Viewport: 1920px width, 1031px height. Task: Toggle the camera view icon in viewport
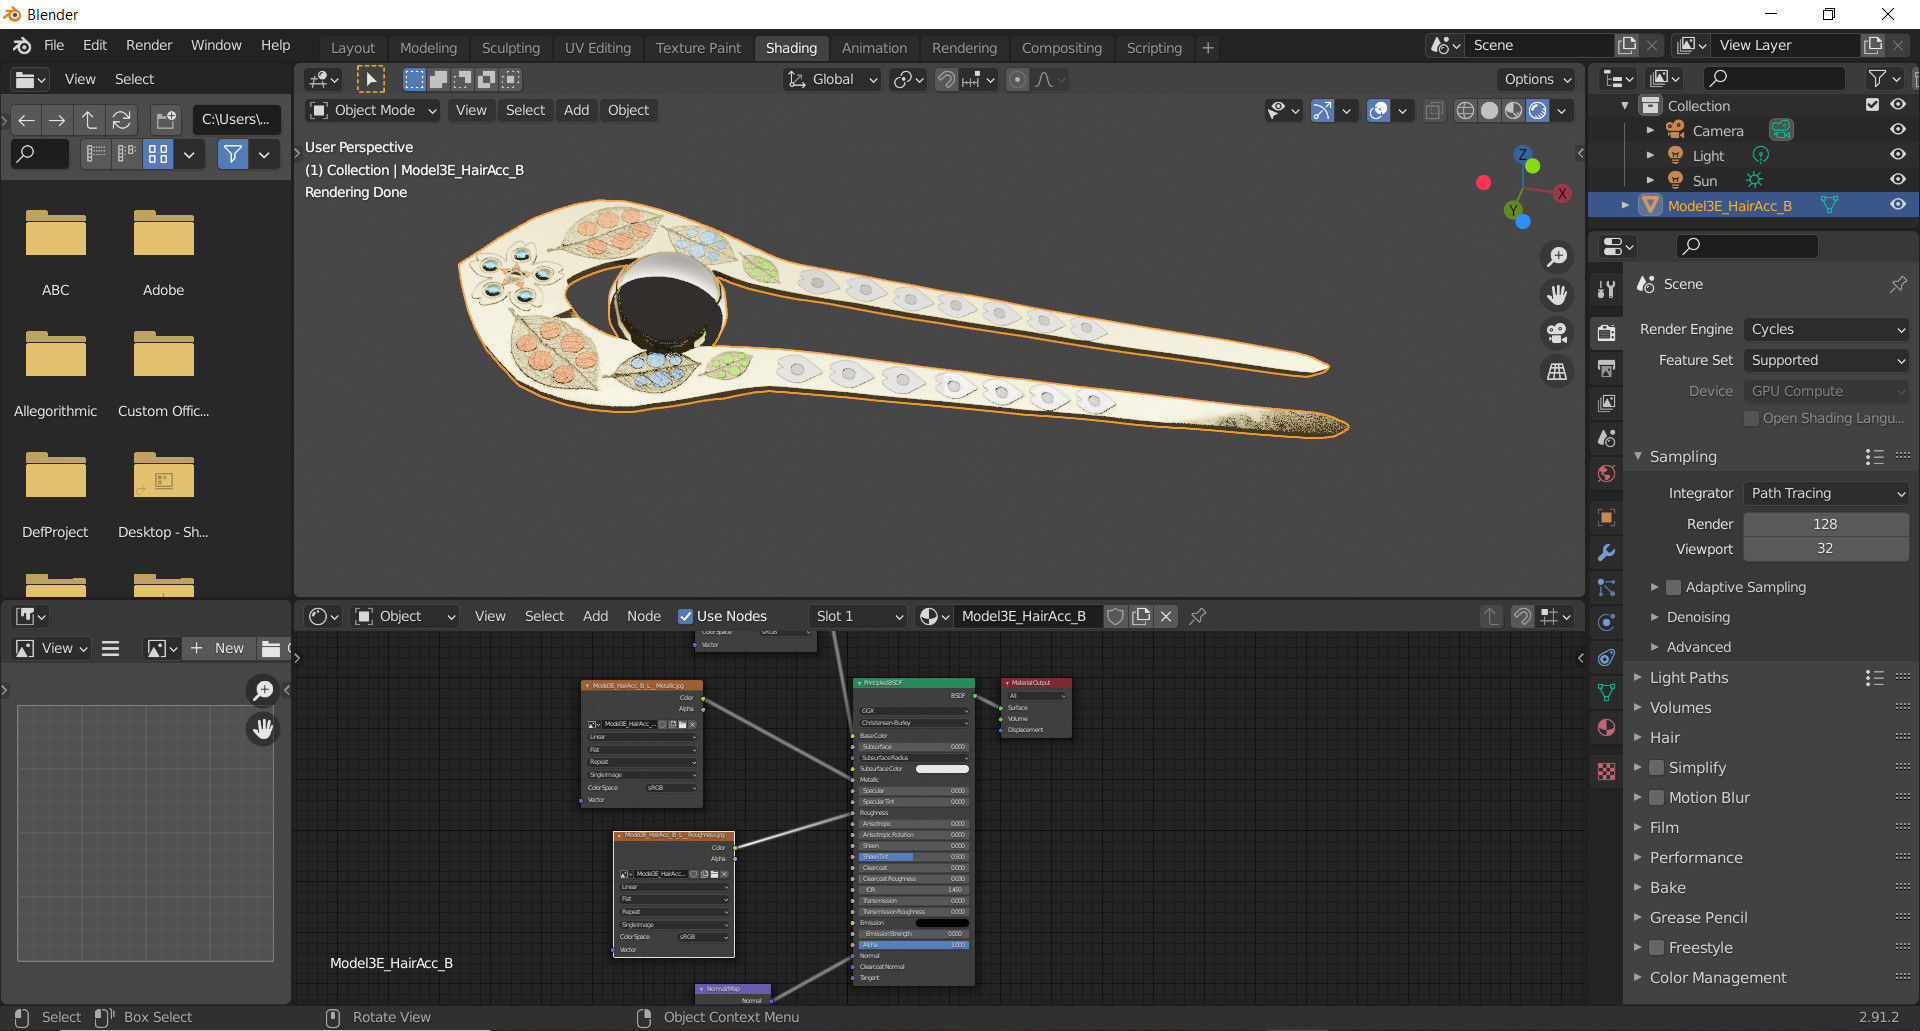coord(1557,333)
